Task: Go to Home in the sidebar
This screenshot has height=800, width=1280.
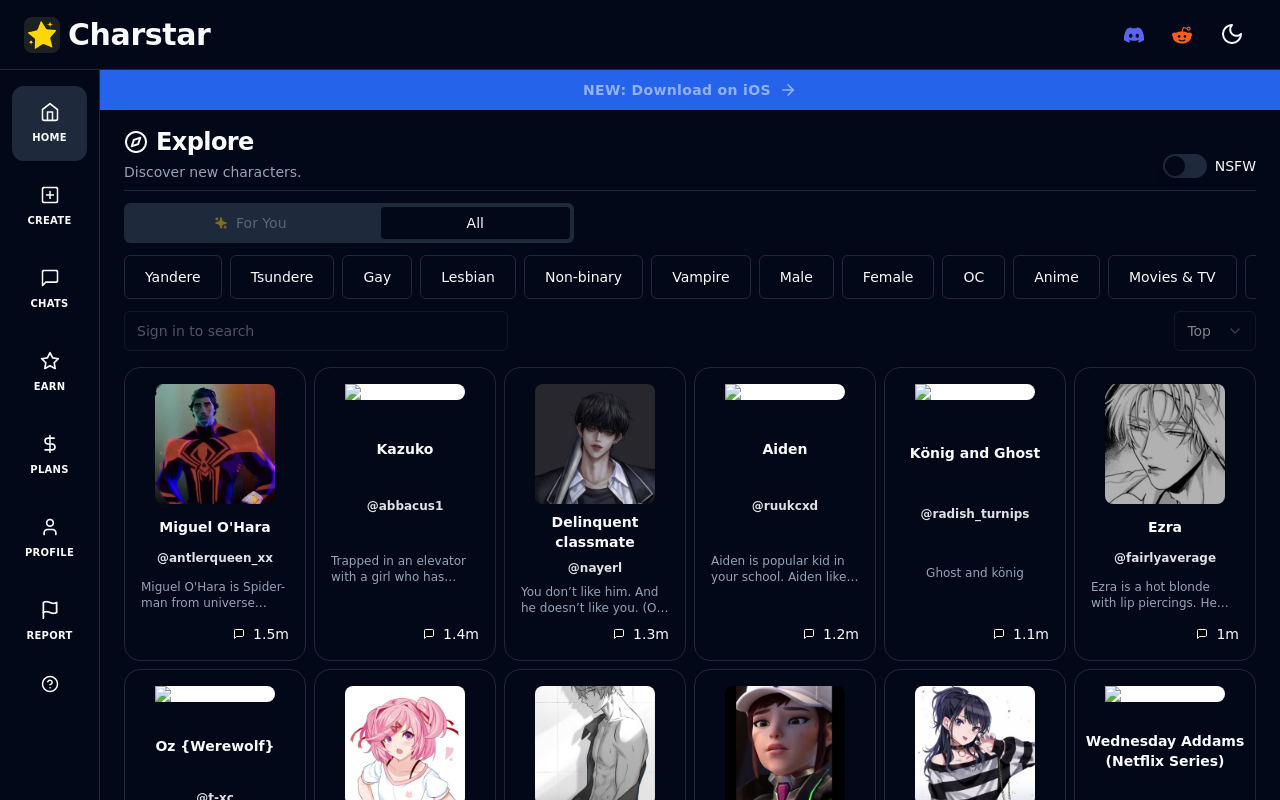Action: coord(49,123)
